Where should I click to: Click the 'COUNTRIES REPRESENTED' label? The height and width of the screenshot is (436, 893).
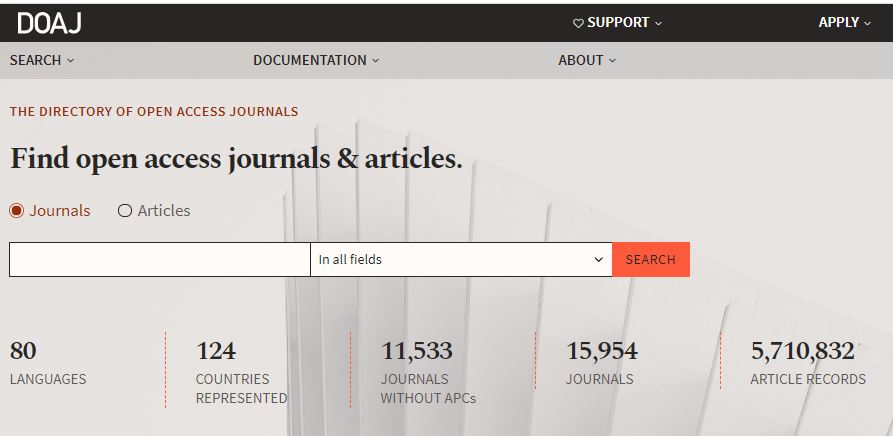241,389
